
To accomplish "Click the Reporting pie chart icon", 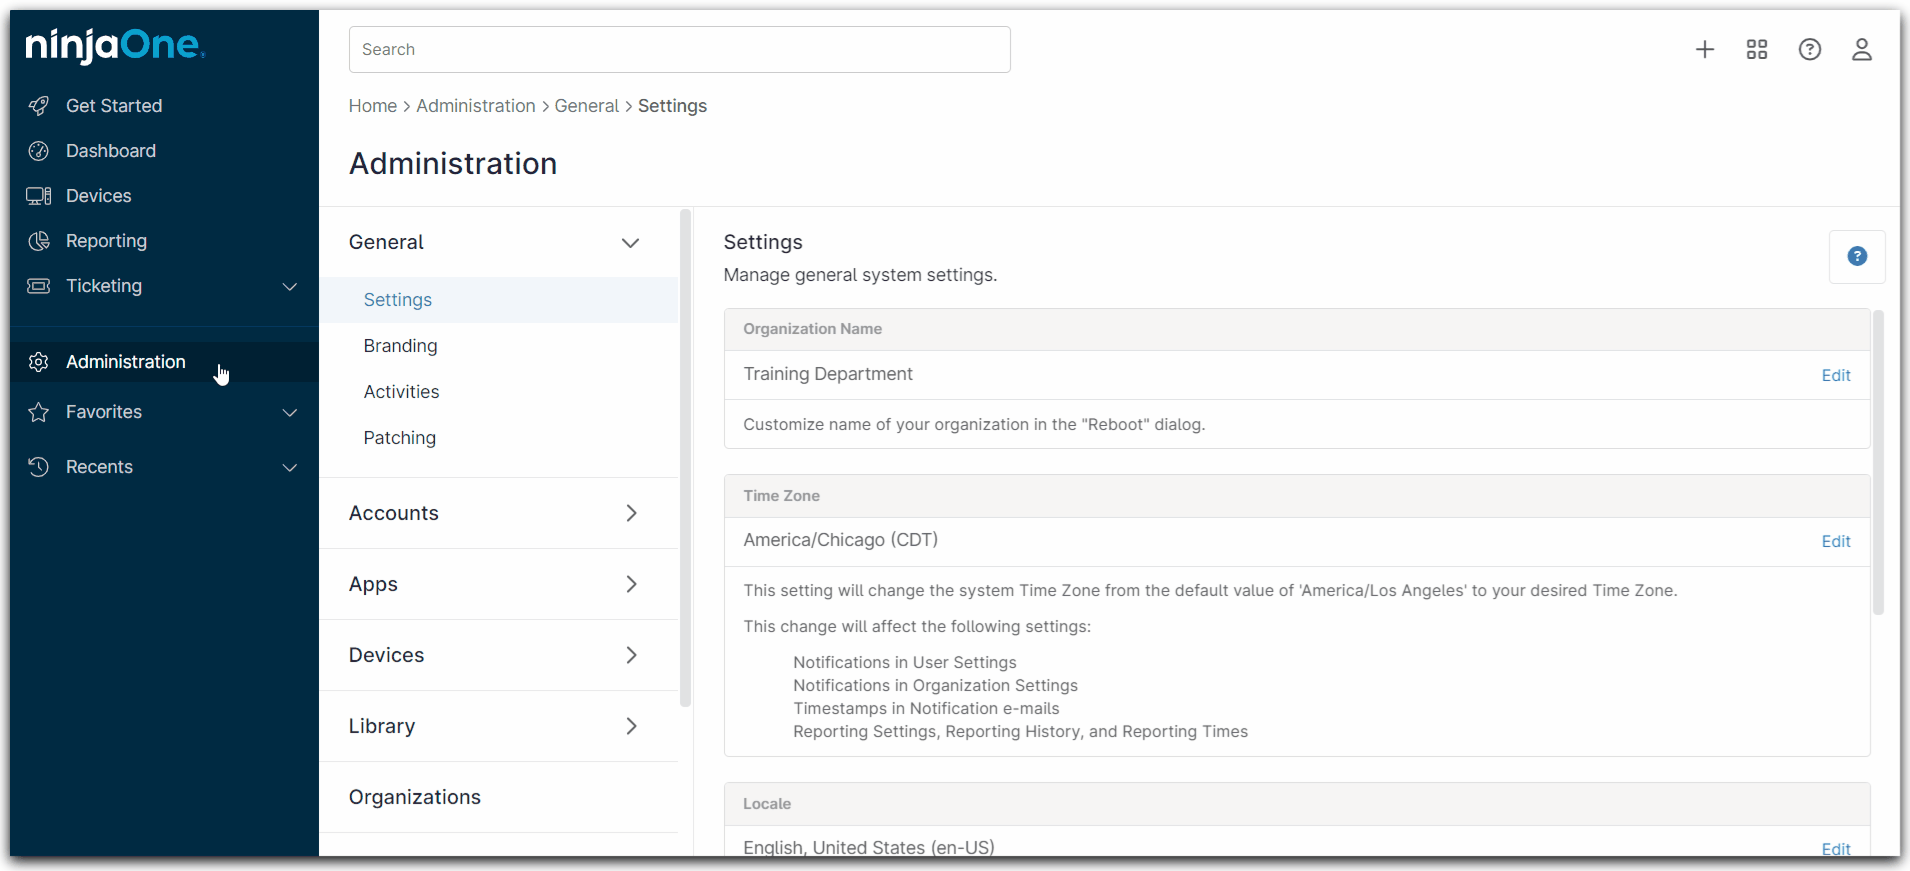I will pos(39,241).
